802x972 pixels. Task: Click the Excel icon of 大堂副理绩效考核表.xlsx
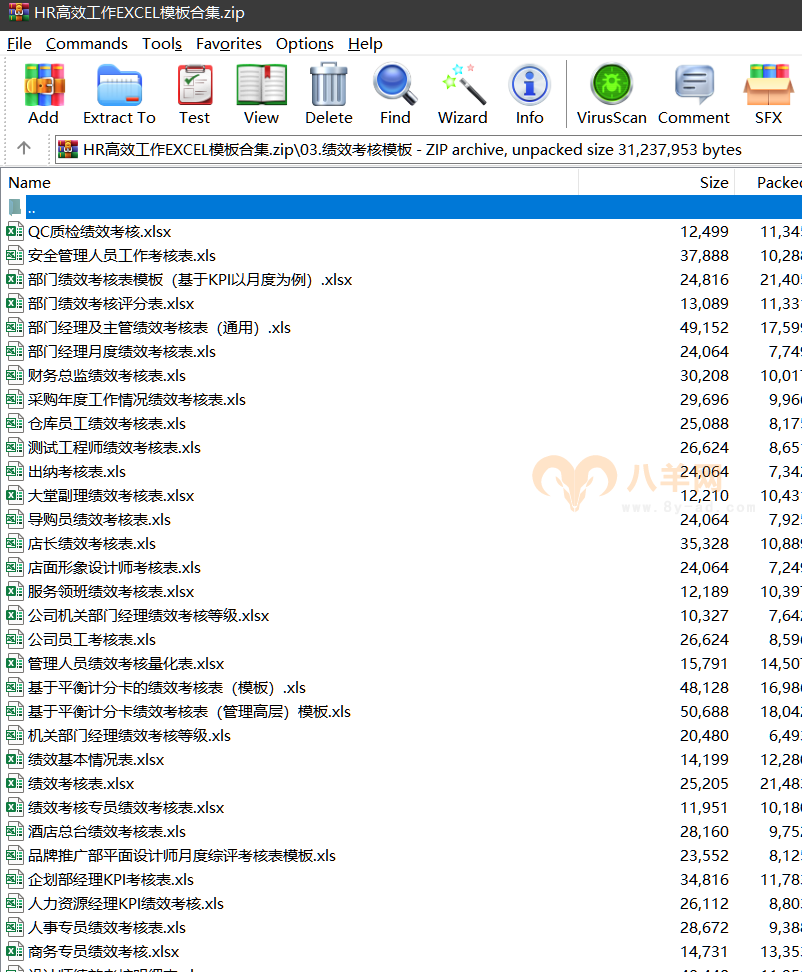click(15, 495)
